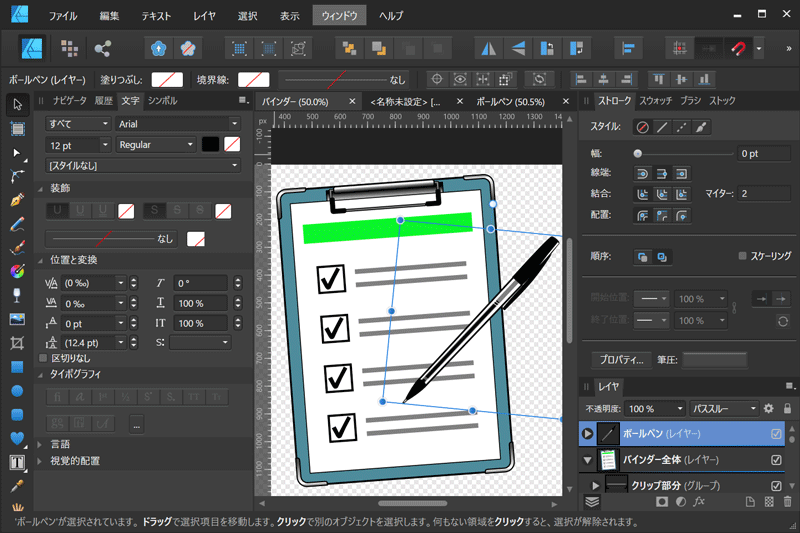Select the solid line stroke style
The height and width of the screenshot is (533, 800).
pos(662,127)
